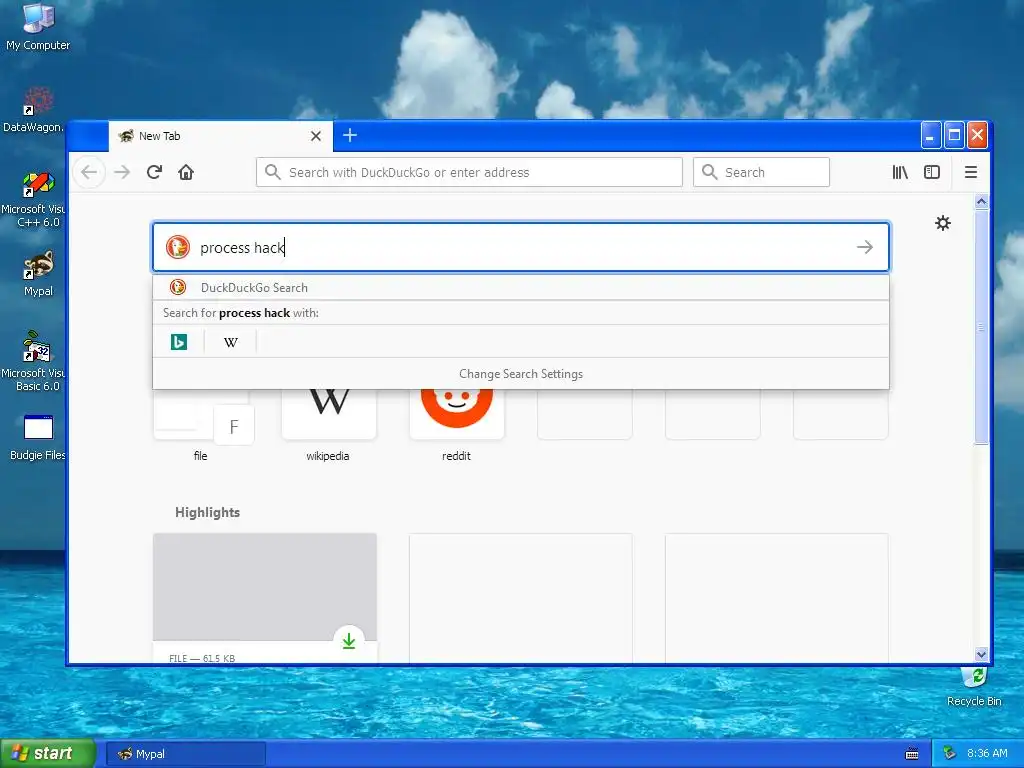Click the system tray network icon
The width and height of the screenshot is (1024, 768).
tap(950, 754)
